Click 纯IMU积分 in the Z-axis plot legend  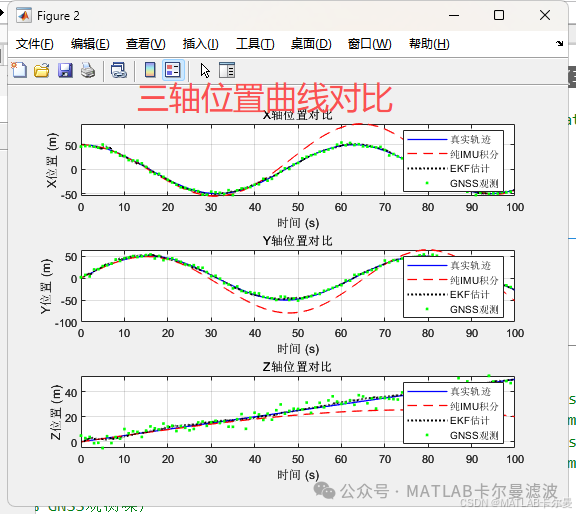(474, 406)
